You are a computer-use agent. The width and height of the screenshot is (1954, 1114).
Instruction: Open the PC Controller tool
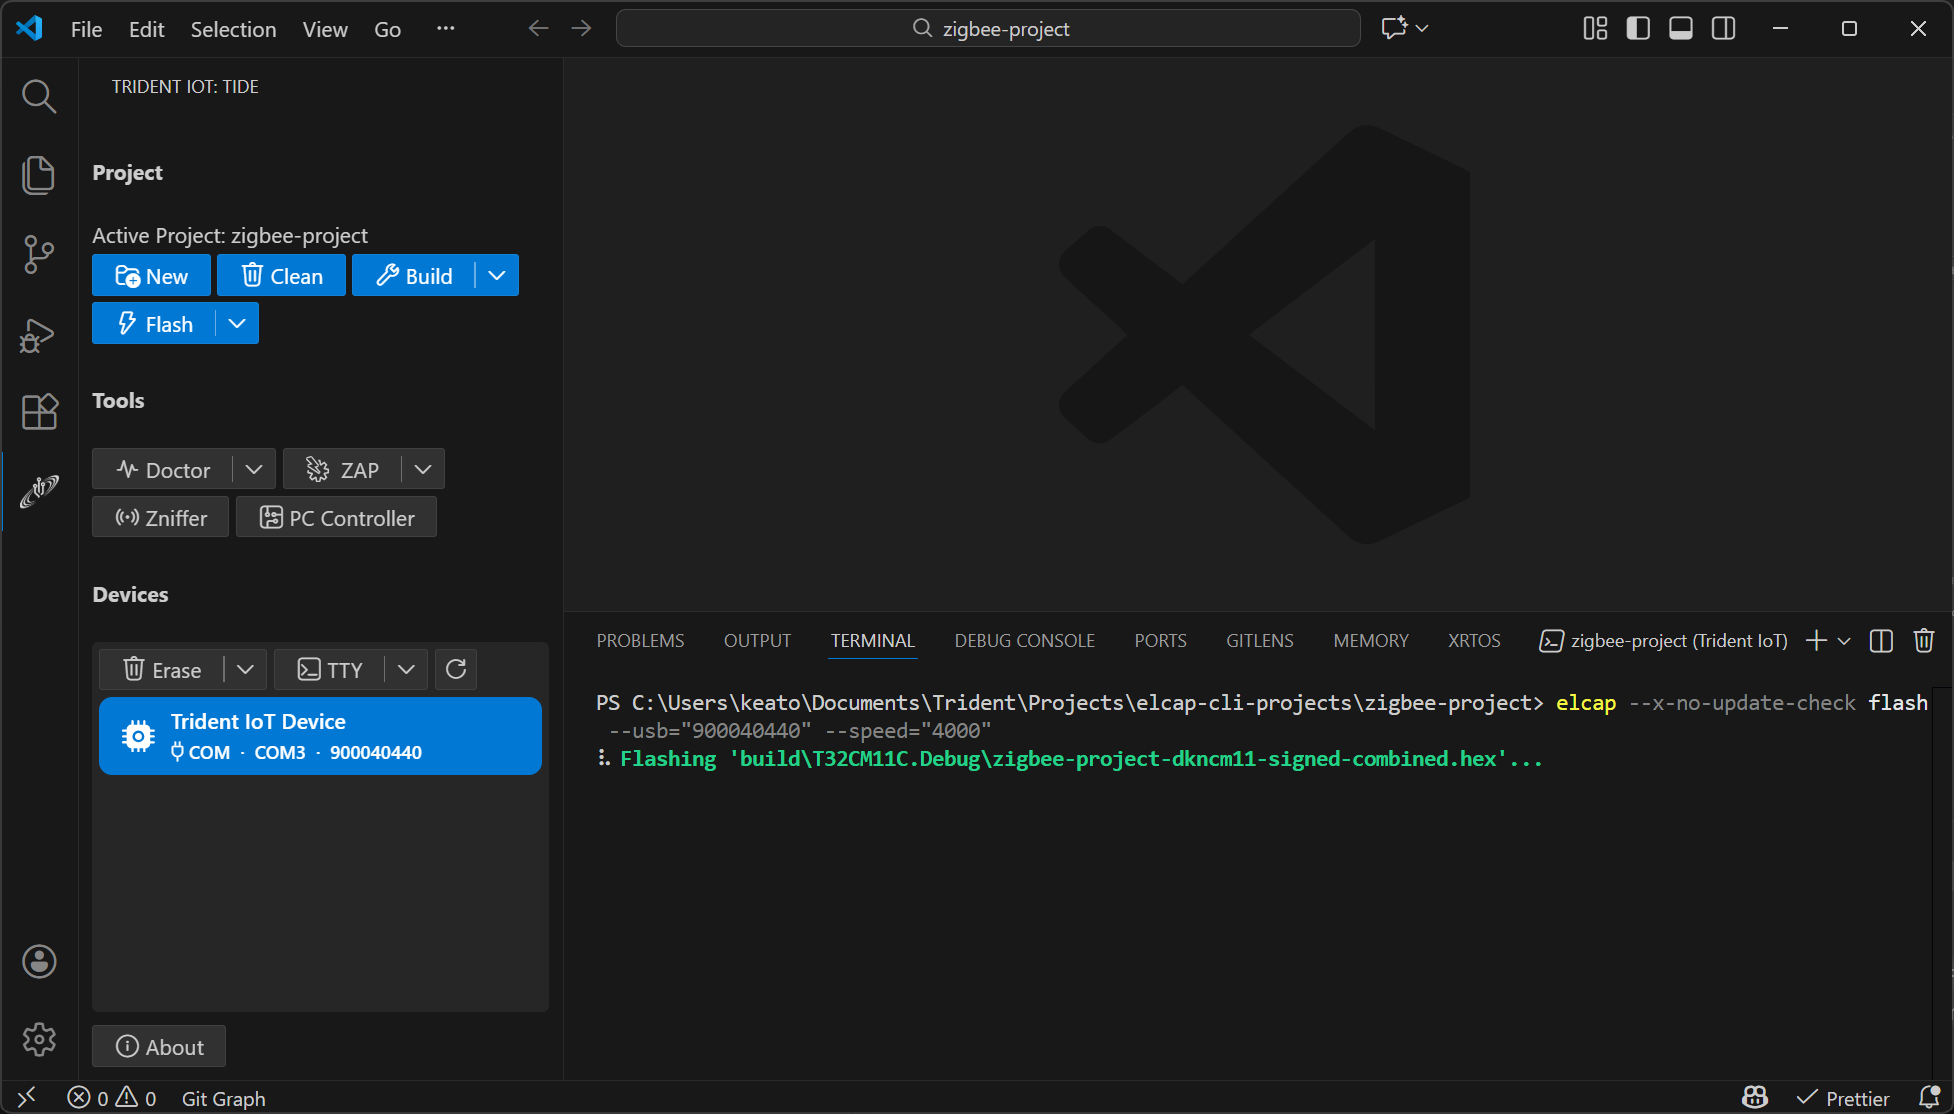click(x=336, y=518)
